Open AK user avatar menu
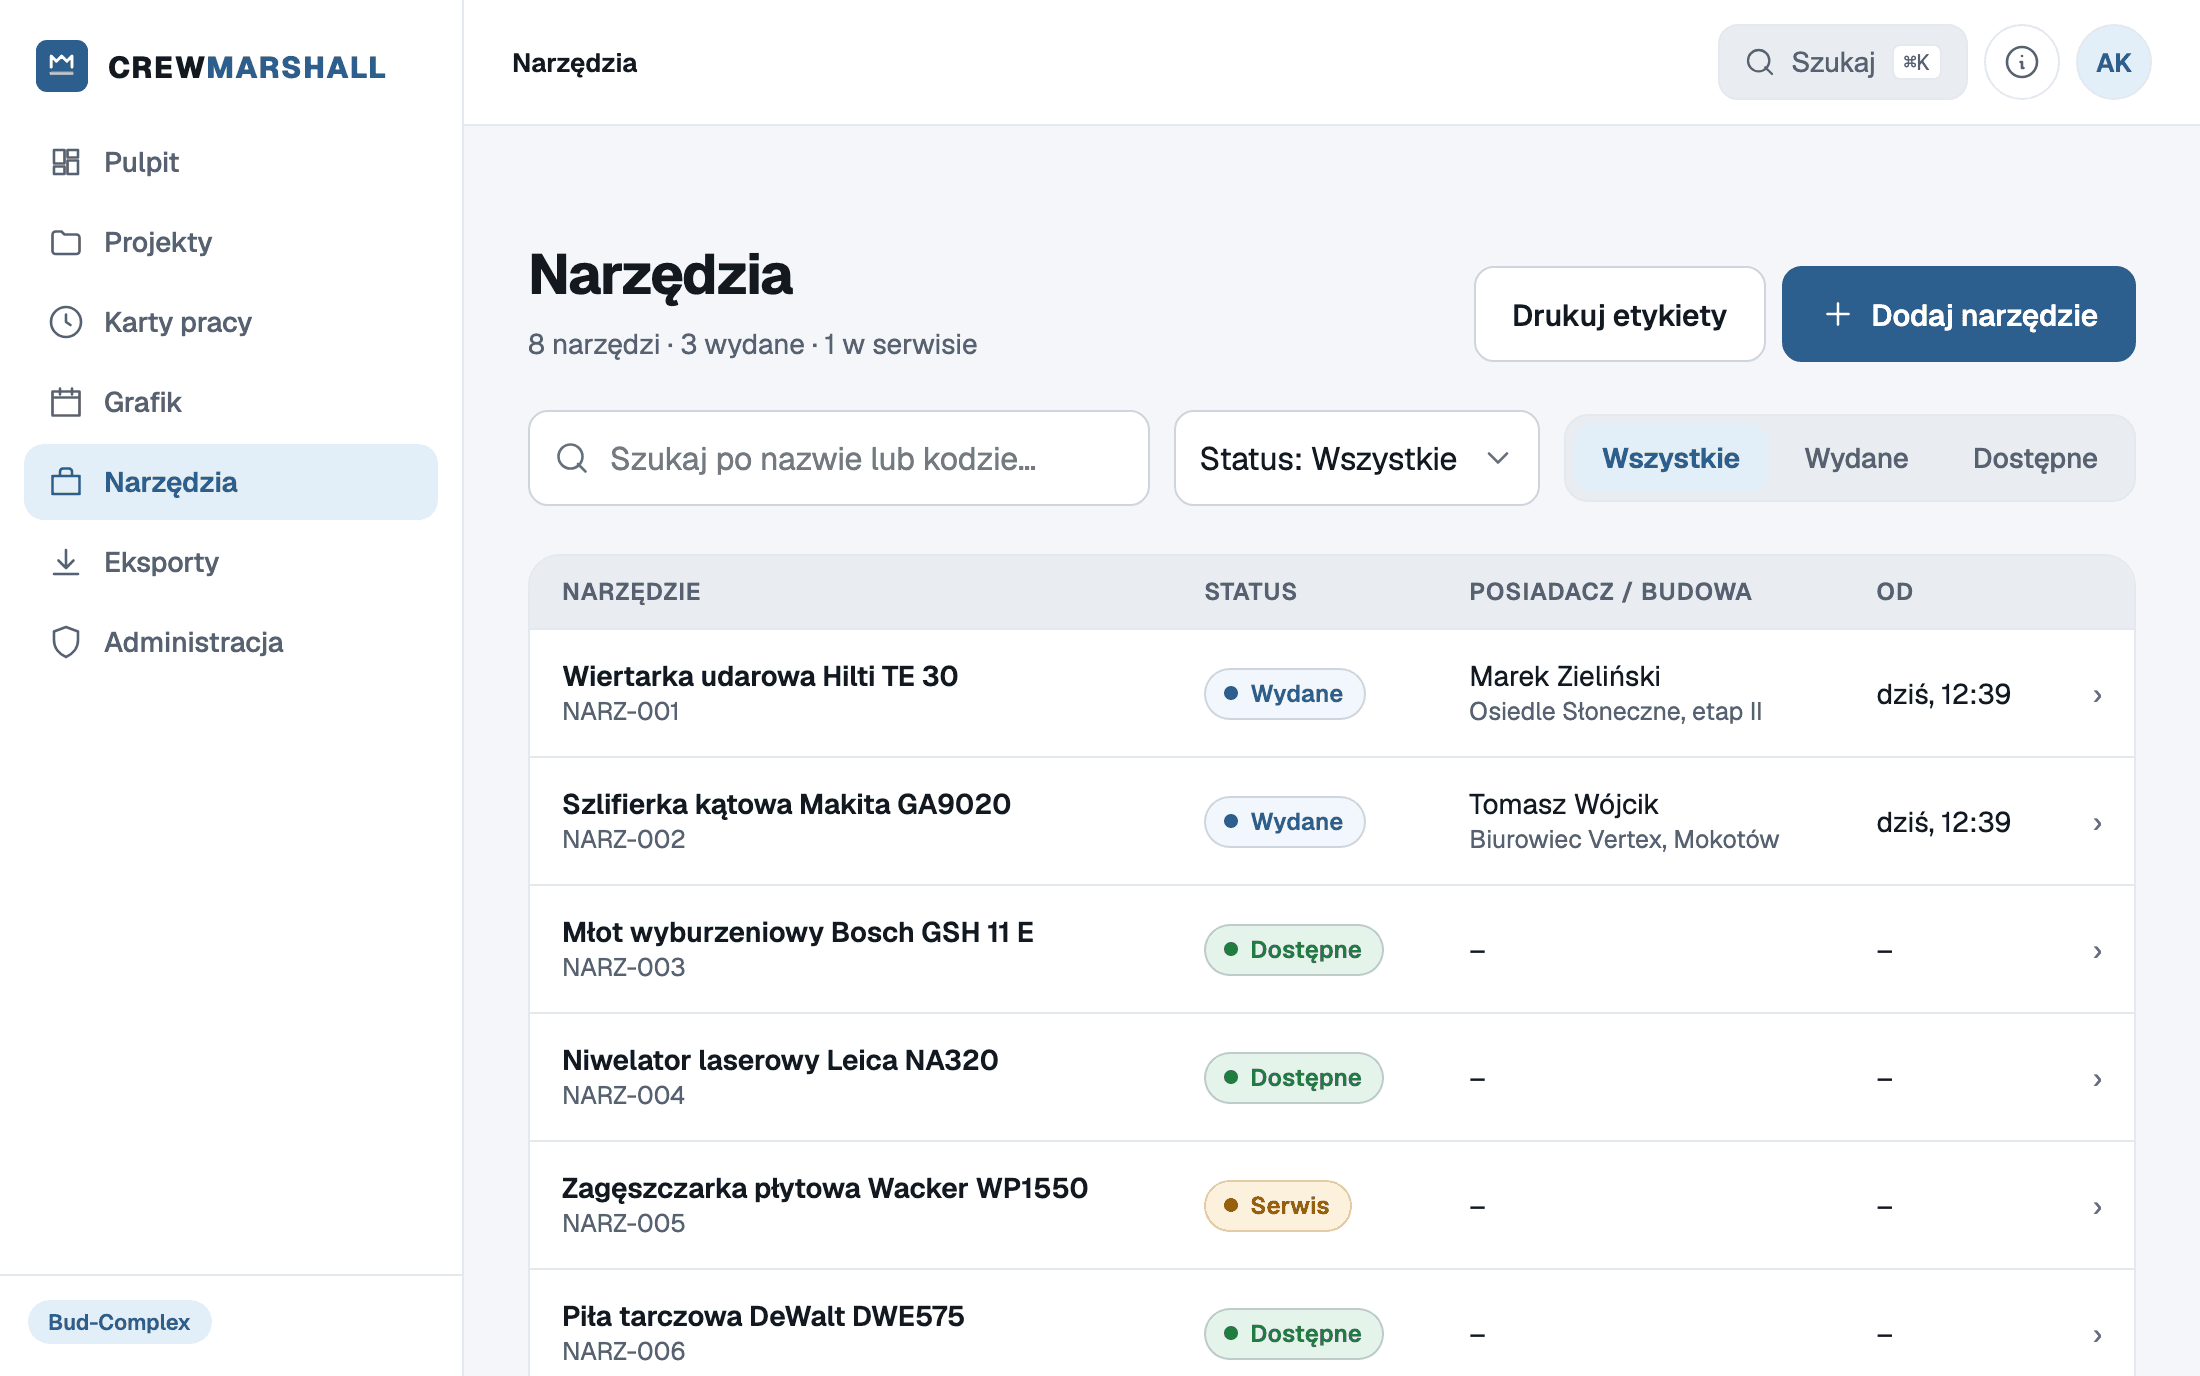The height and width of the screenshot is (1376, 2200). point(2114,62)
